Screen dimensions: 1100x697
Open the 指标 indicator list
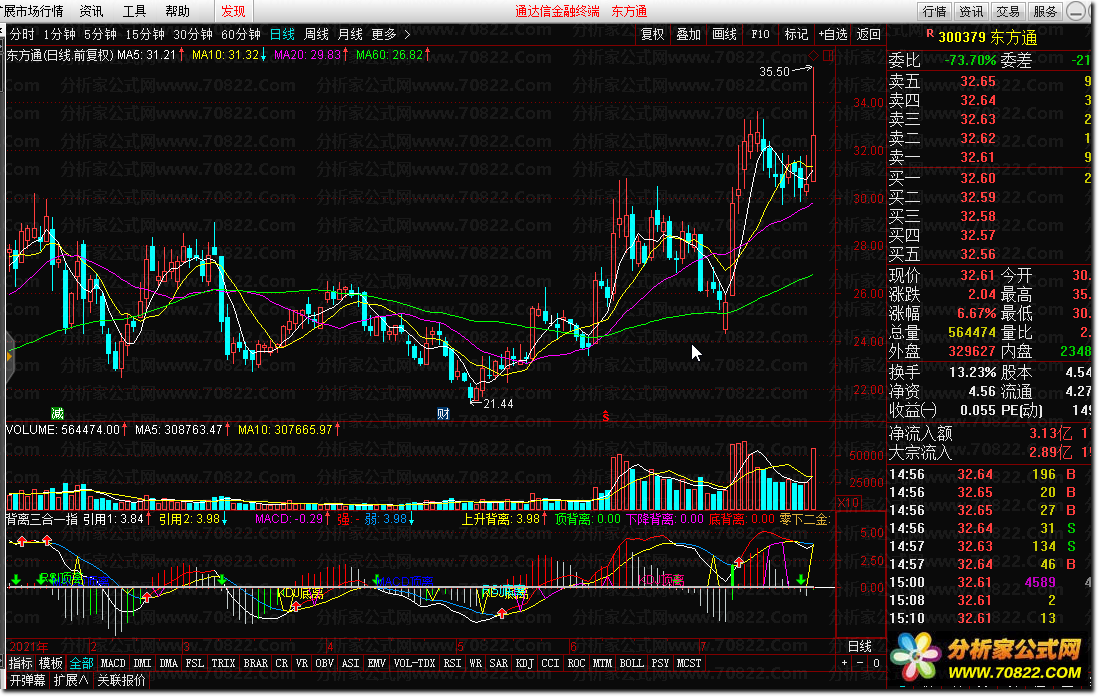20,663
